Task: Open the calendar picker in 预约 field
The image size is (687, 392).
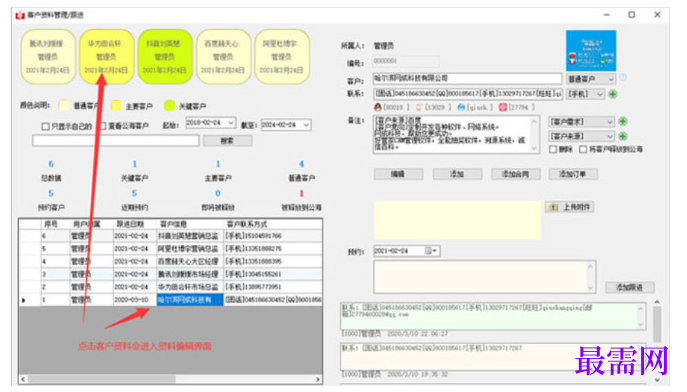Action: pyautogui.click(x=431, y=251)
